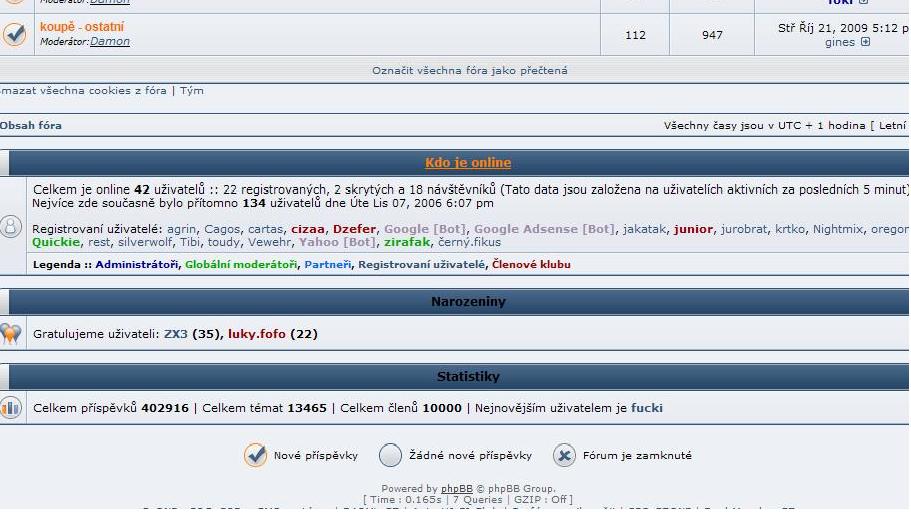Go to Obsah fóra board index

click(x=31, y=126)
